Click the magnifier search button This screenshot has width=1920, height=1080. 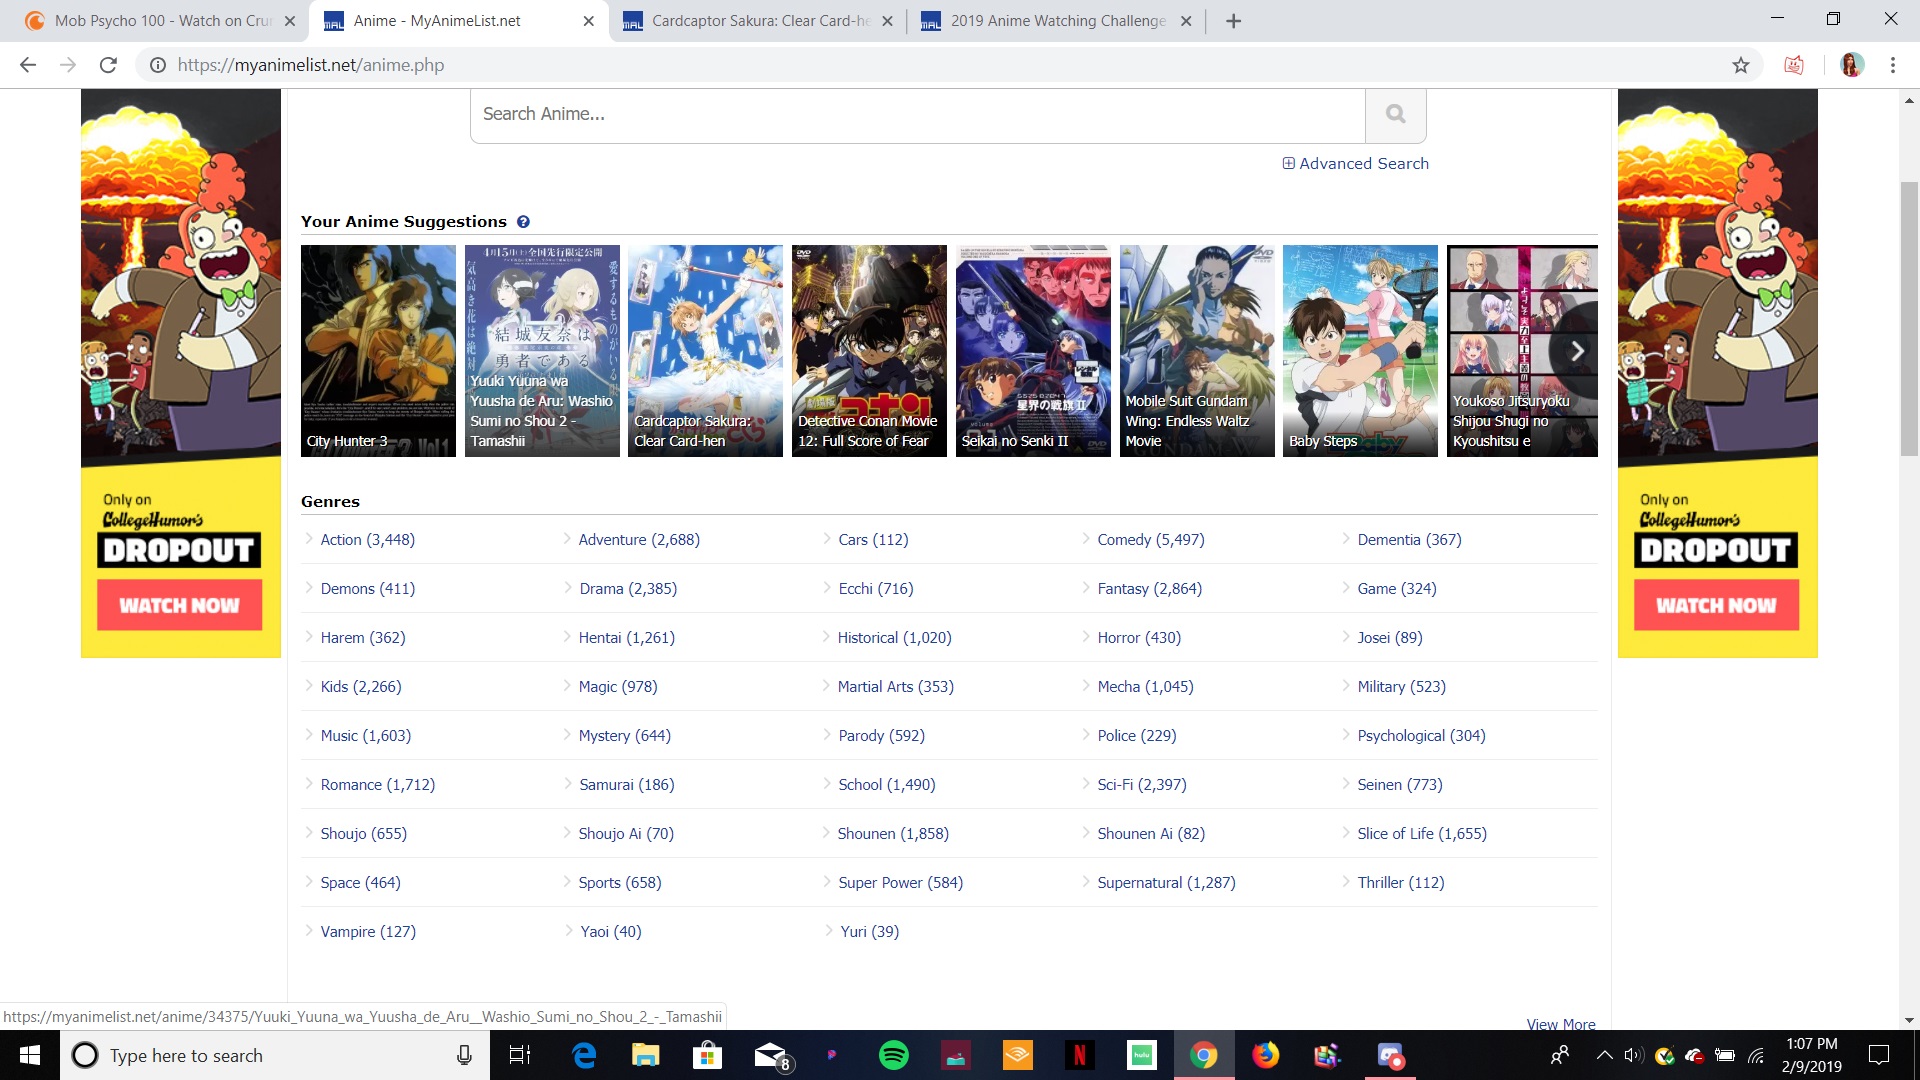click(1395, 114)
